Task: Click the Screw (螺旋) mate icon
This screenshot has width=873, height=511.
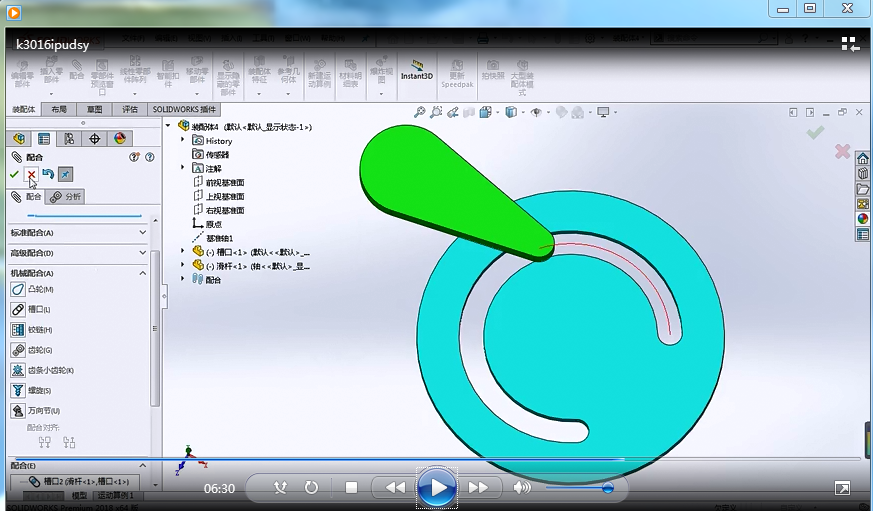Action: (x=19, y=390)
